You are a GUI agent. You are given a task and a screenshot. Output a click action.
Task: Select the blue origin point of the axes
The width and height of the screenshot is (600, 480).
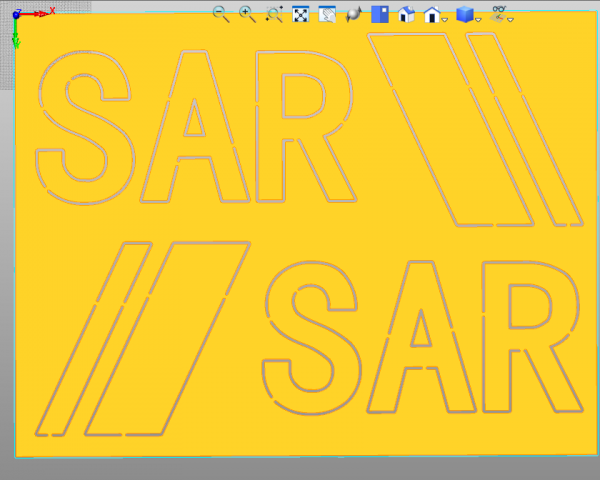tap(17, 14)
